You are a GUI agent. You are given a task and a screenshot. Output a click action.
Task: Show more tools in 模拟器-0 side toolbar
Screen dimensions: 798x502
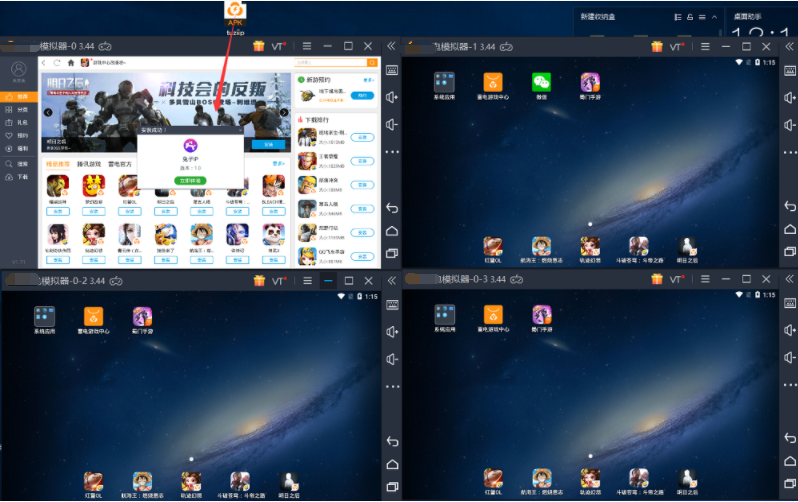pos(392,152)
